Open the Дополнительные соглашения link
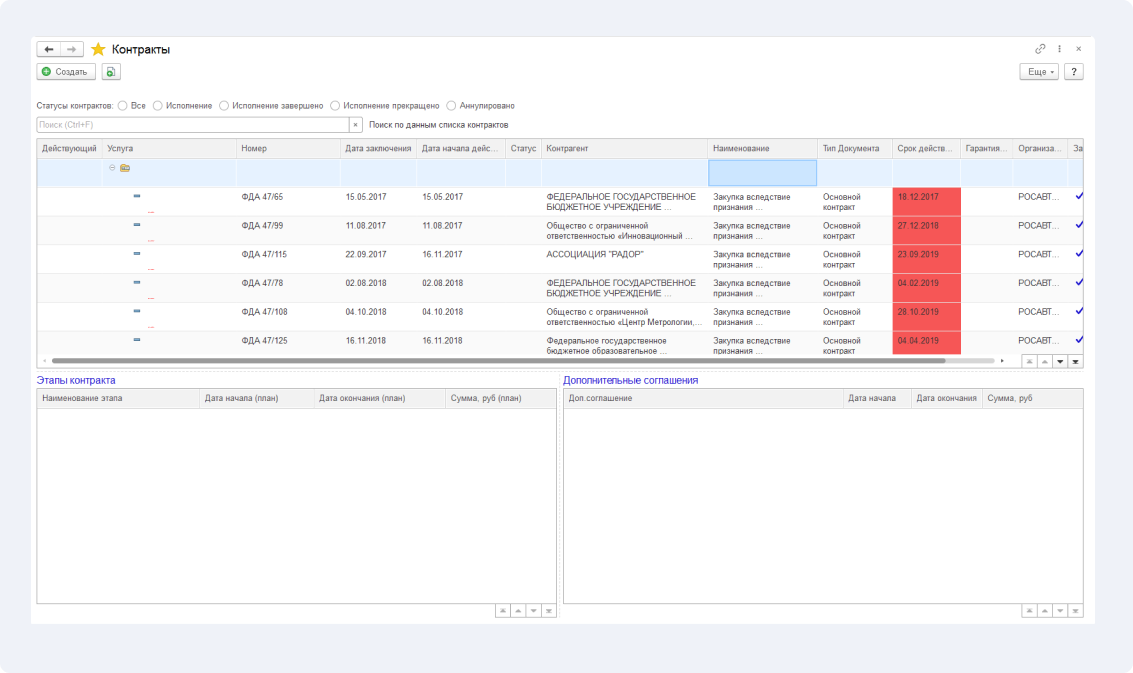 pyautogui.click(x=630, y=380)
